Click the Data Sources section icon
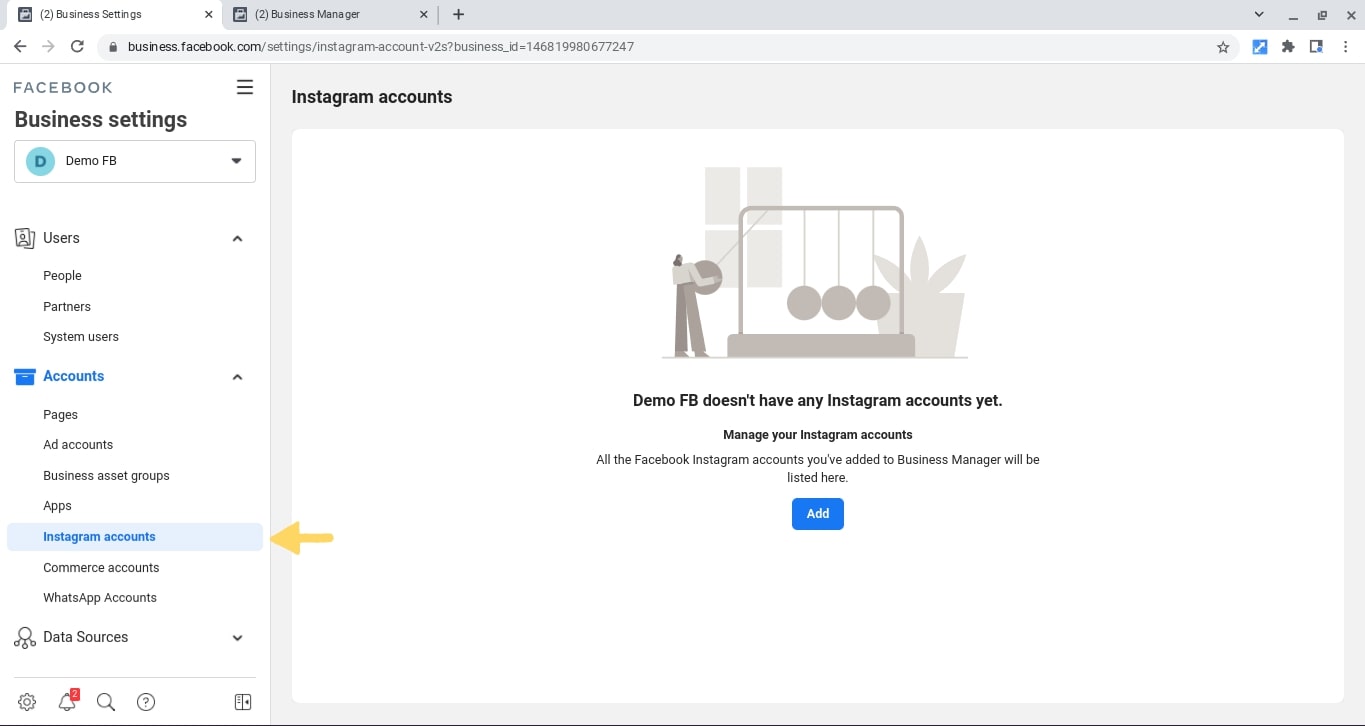This screenshot has height=726, width=1365. click(x=25, y=637)
